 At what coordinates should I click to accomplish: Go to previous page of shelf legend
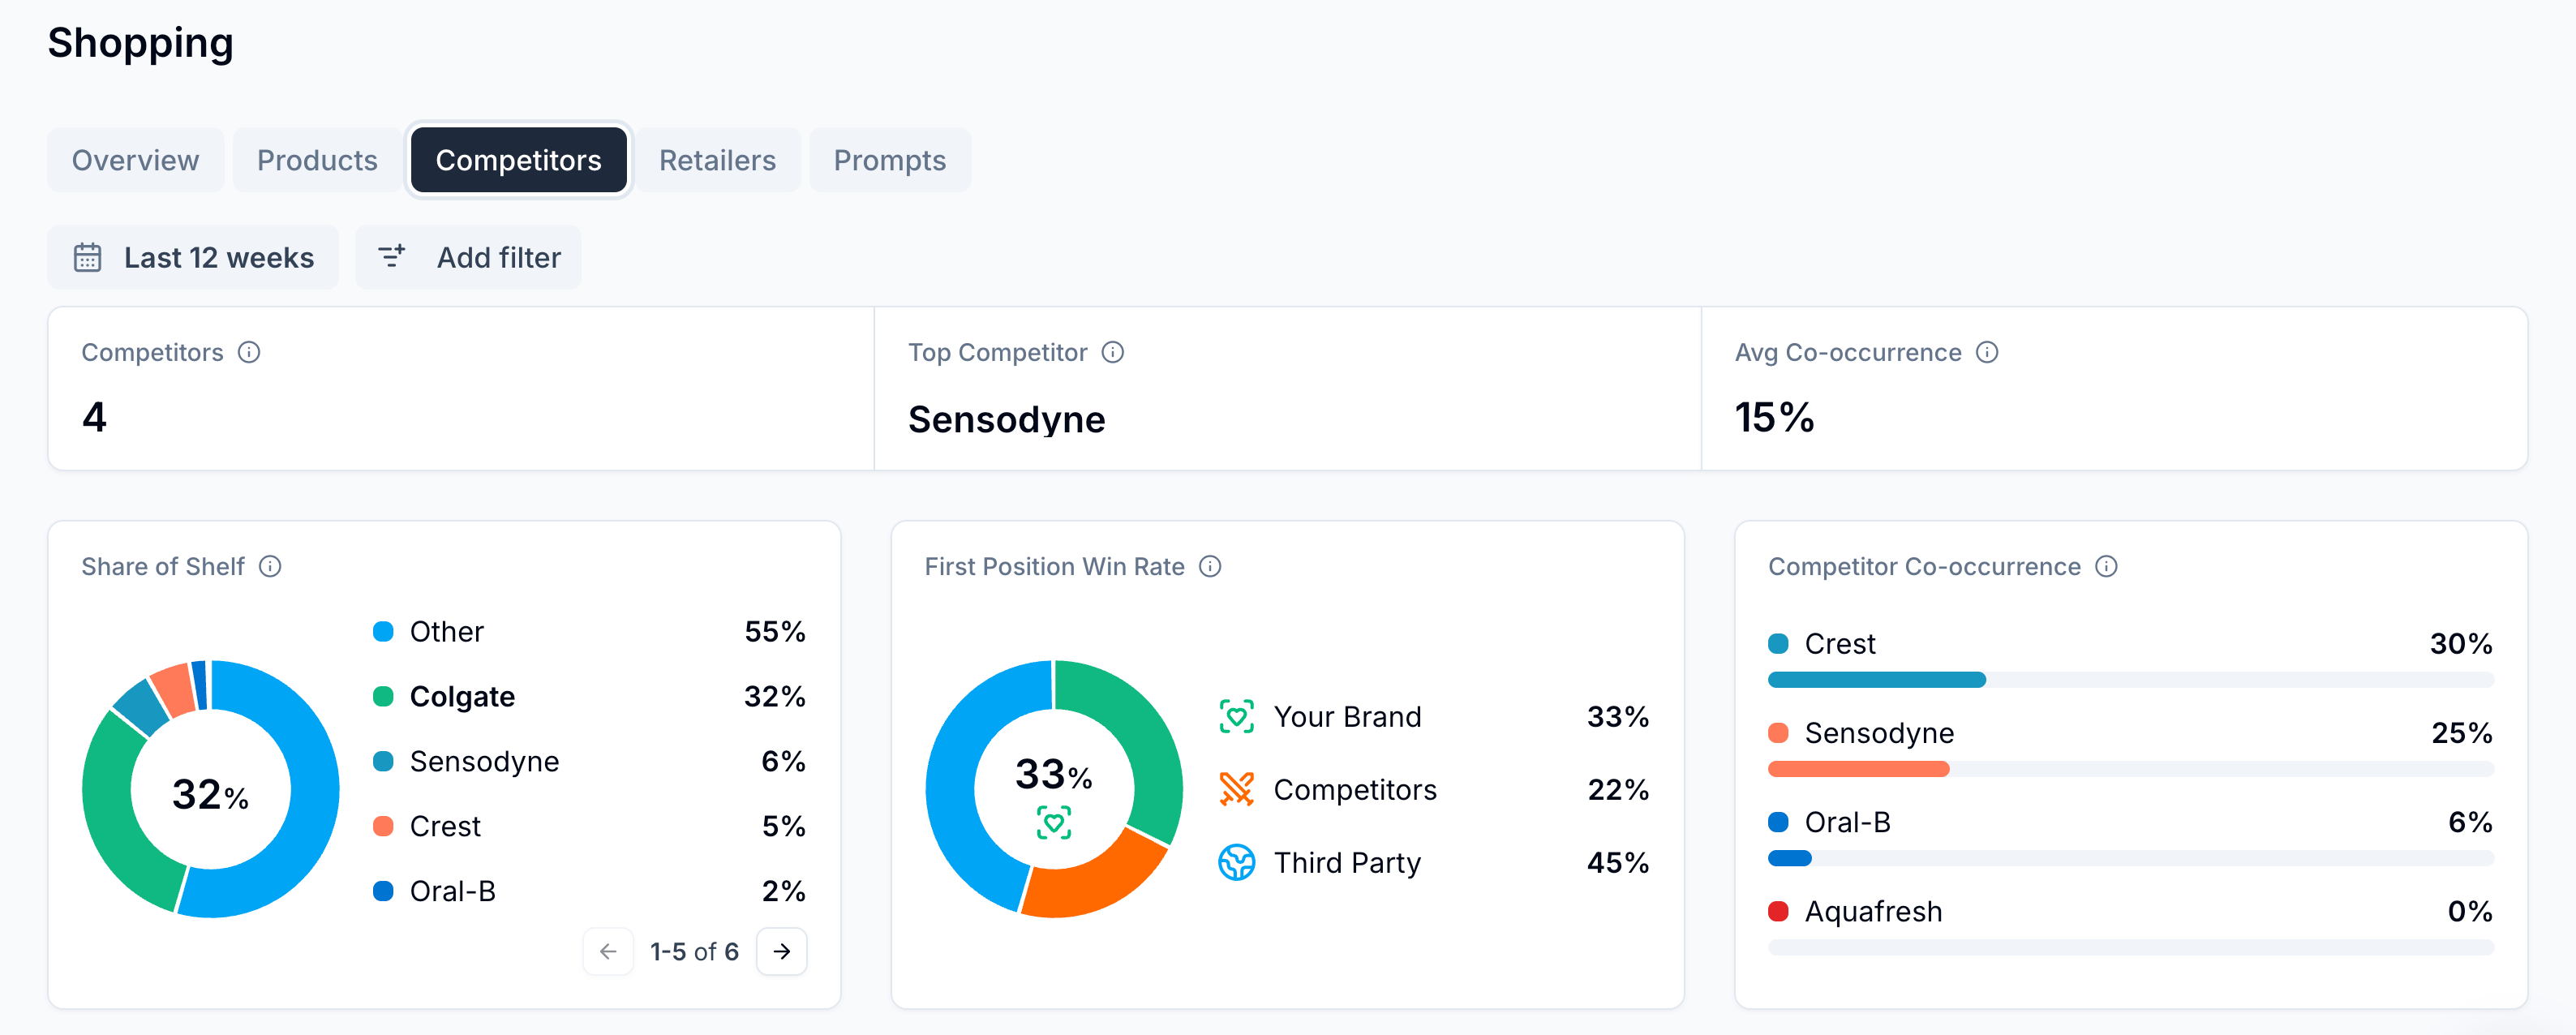click(608, 951)
